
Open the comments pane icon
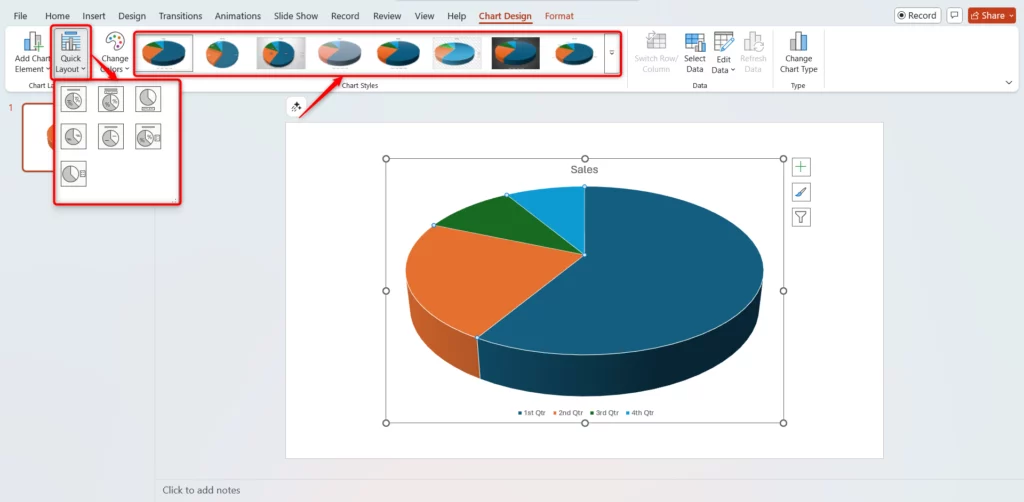pyautogui.click(x=955, y=16)
